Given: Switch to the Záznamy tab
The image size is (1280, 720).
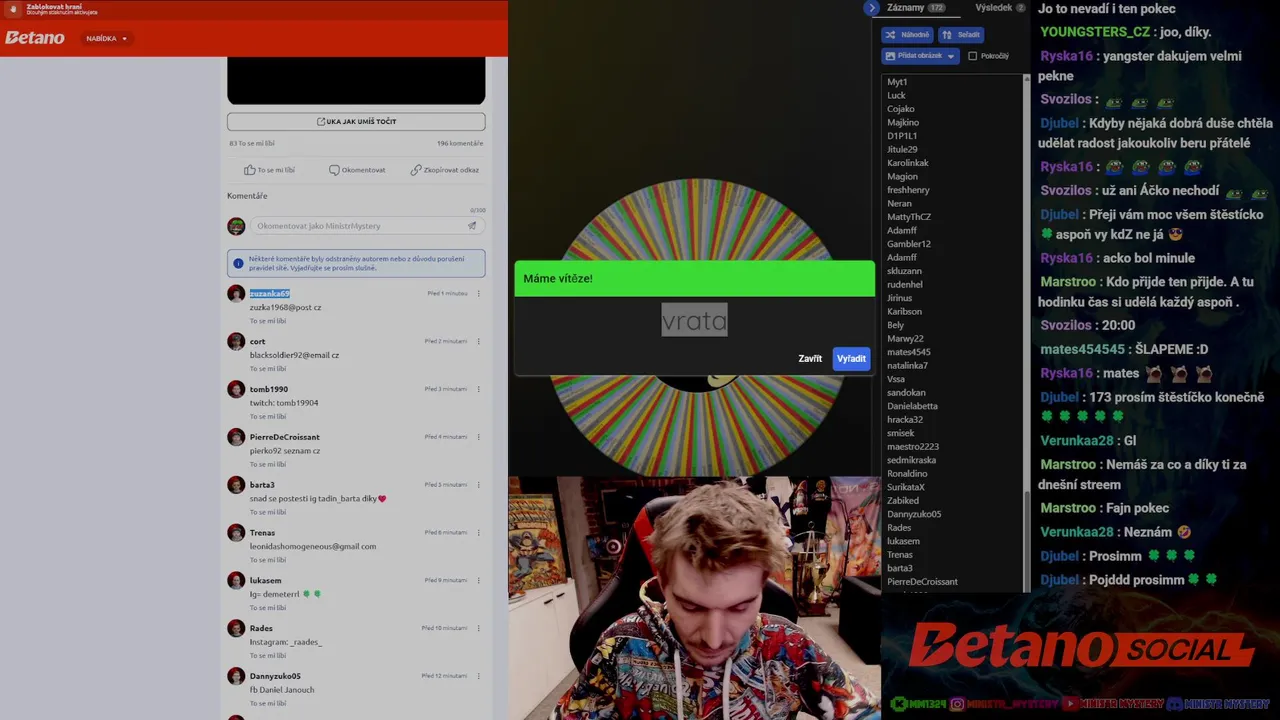Looking at the screenshot, I should pyautogui.click(x=915, y=8).
